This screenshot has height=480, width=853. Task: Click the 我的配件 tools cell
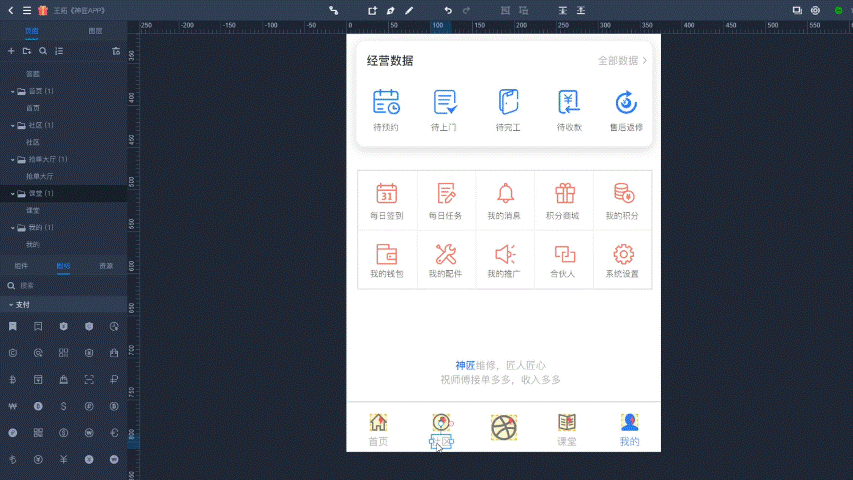446,260
